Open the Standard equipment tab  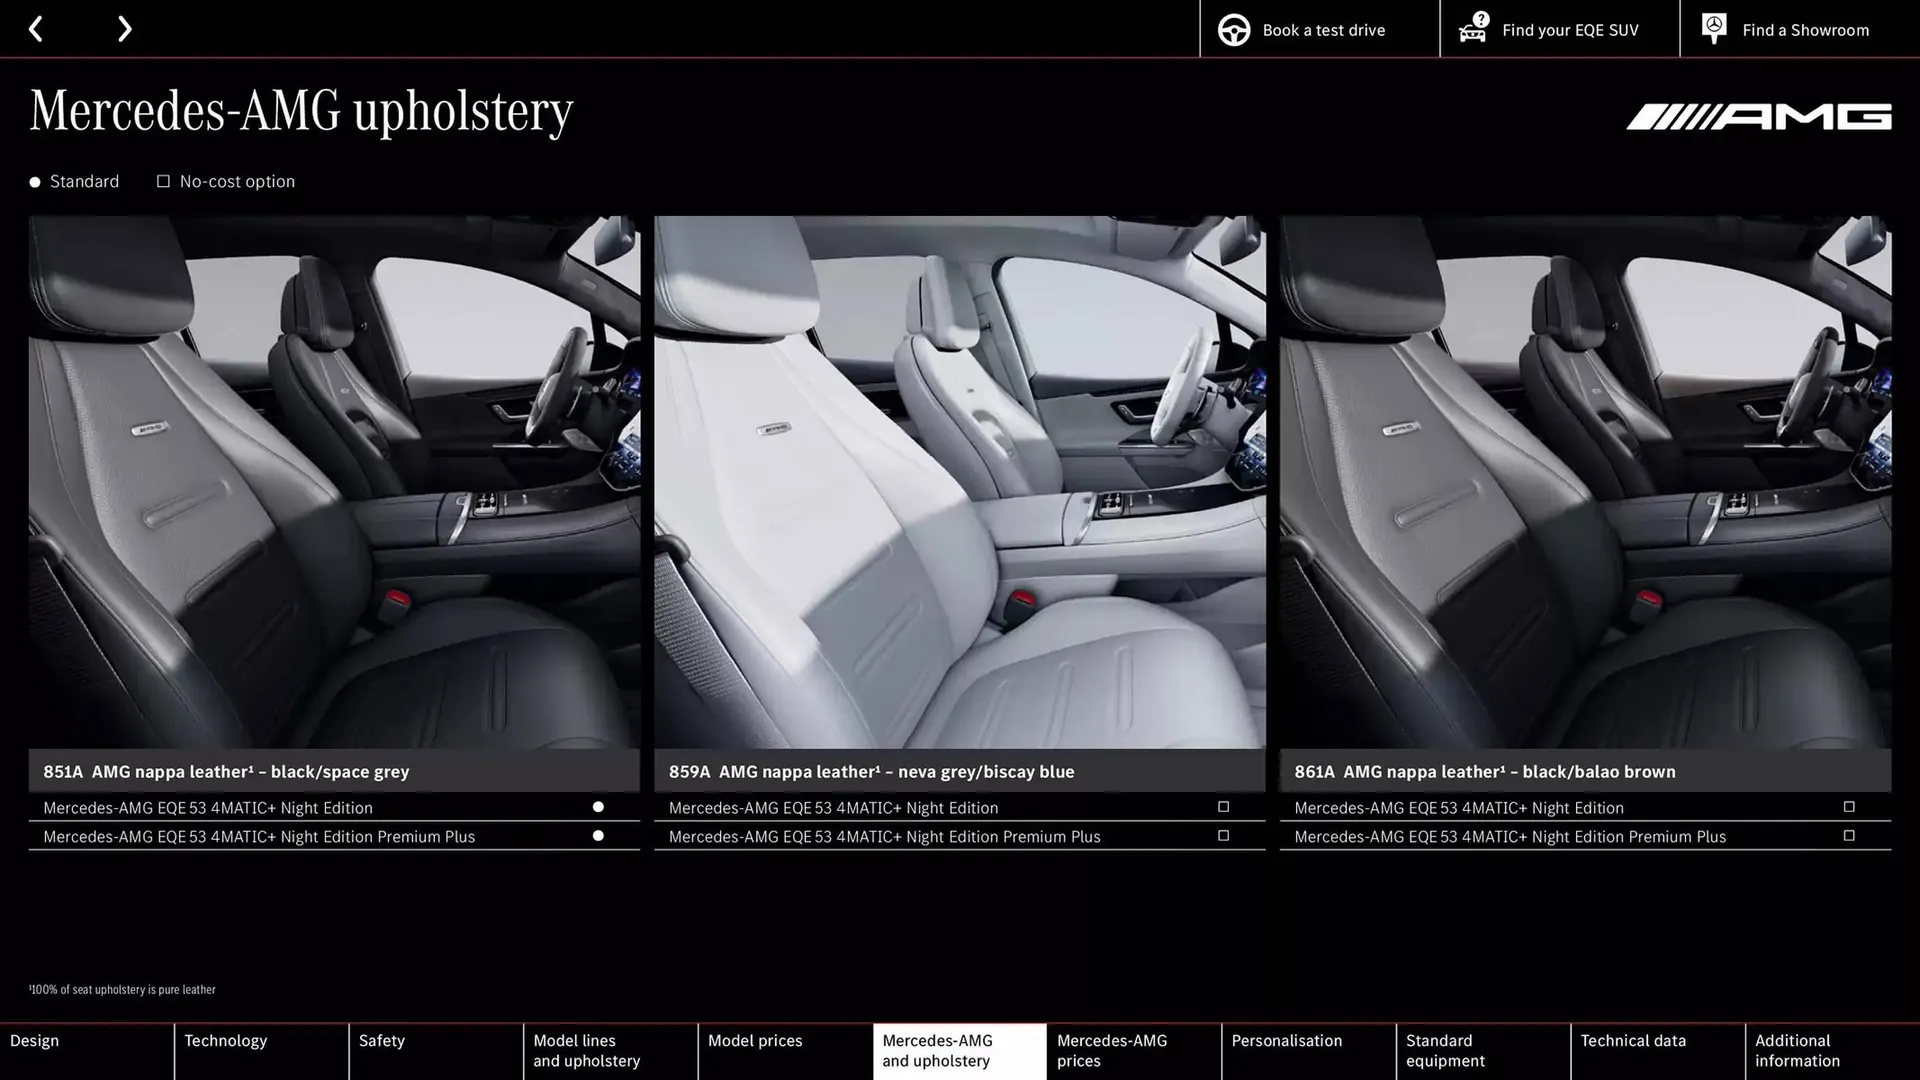point(1483,1051)
